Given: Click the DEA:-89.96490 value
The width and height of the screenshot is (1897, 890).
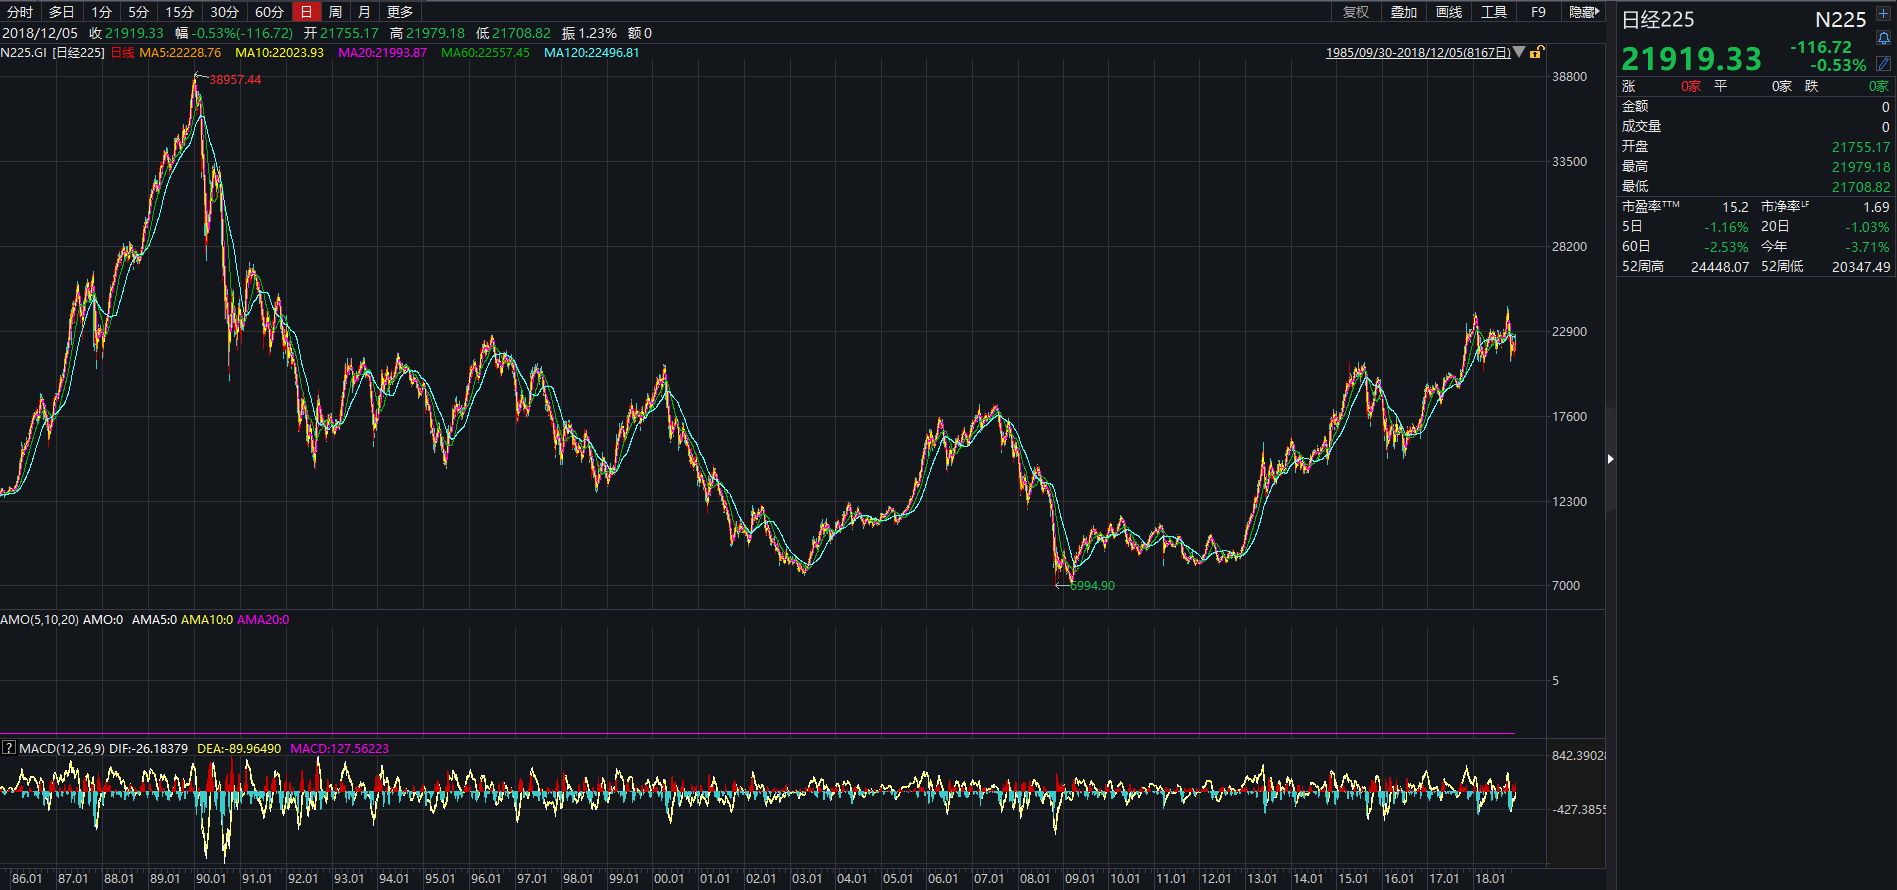Looking at the screenshot, I should pos(239,748).
